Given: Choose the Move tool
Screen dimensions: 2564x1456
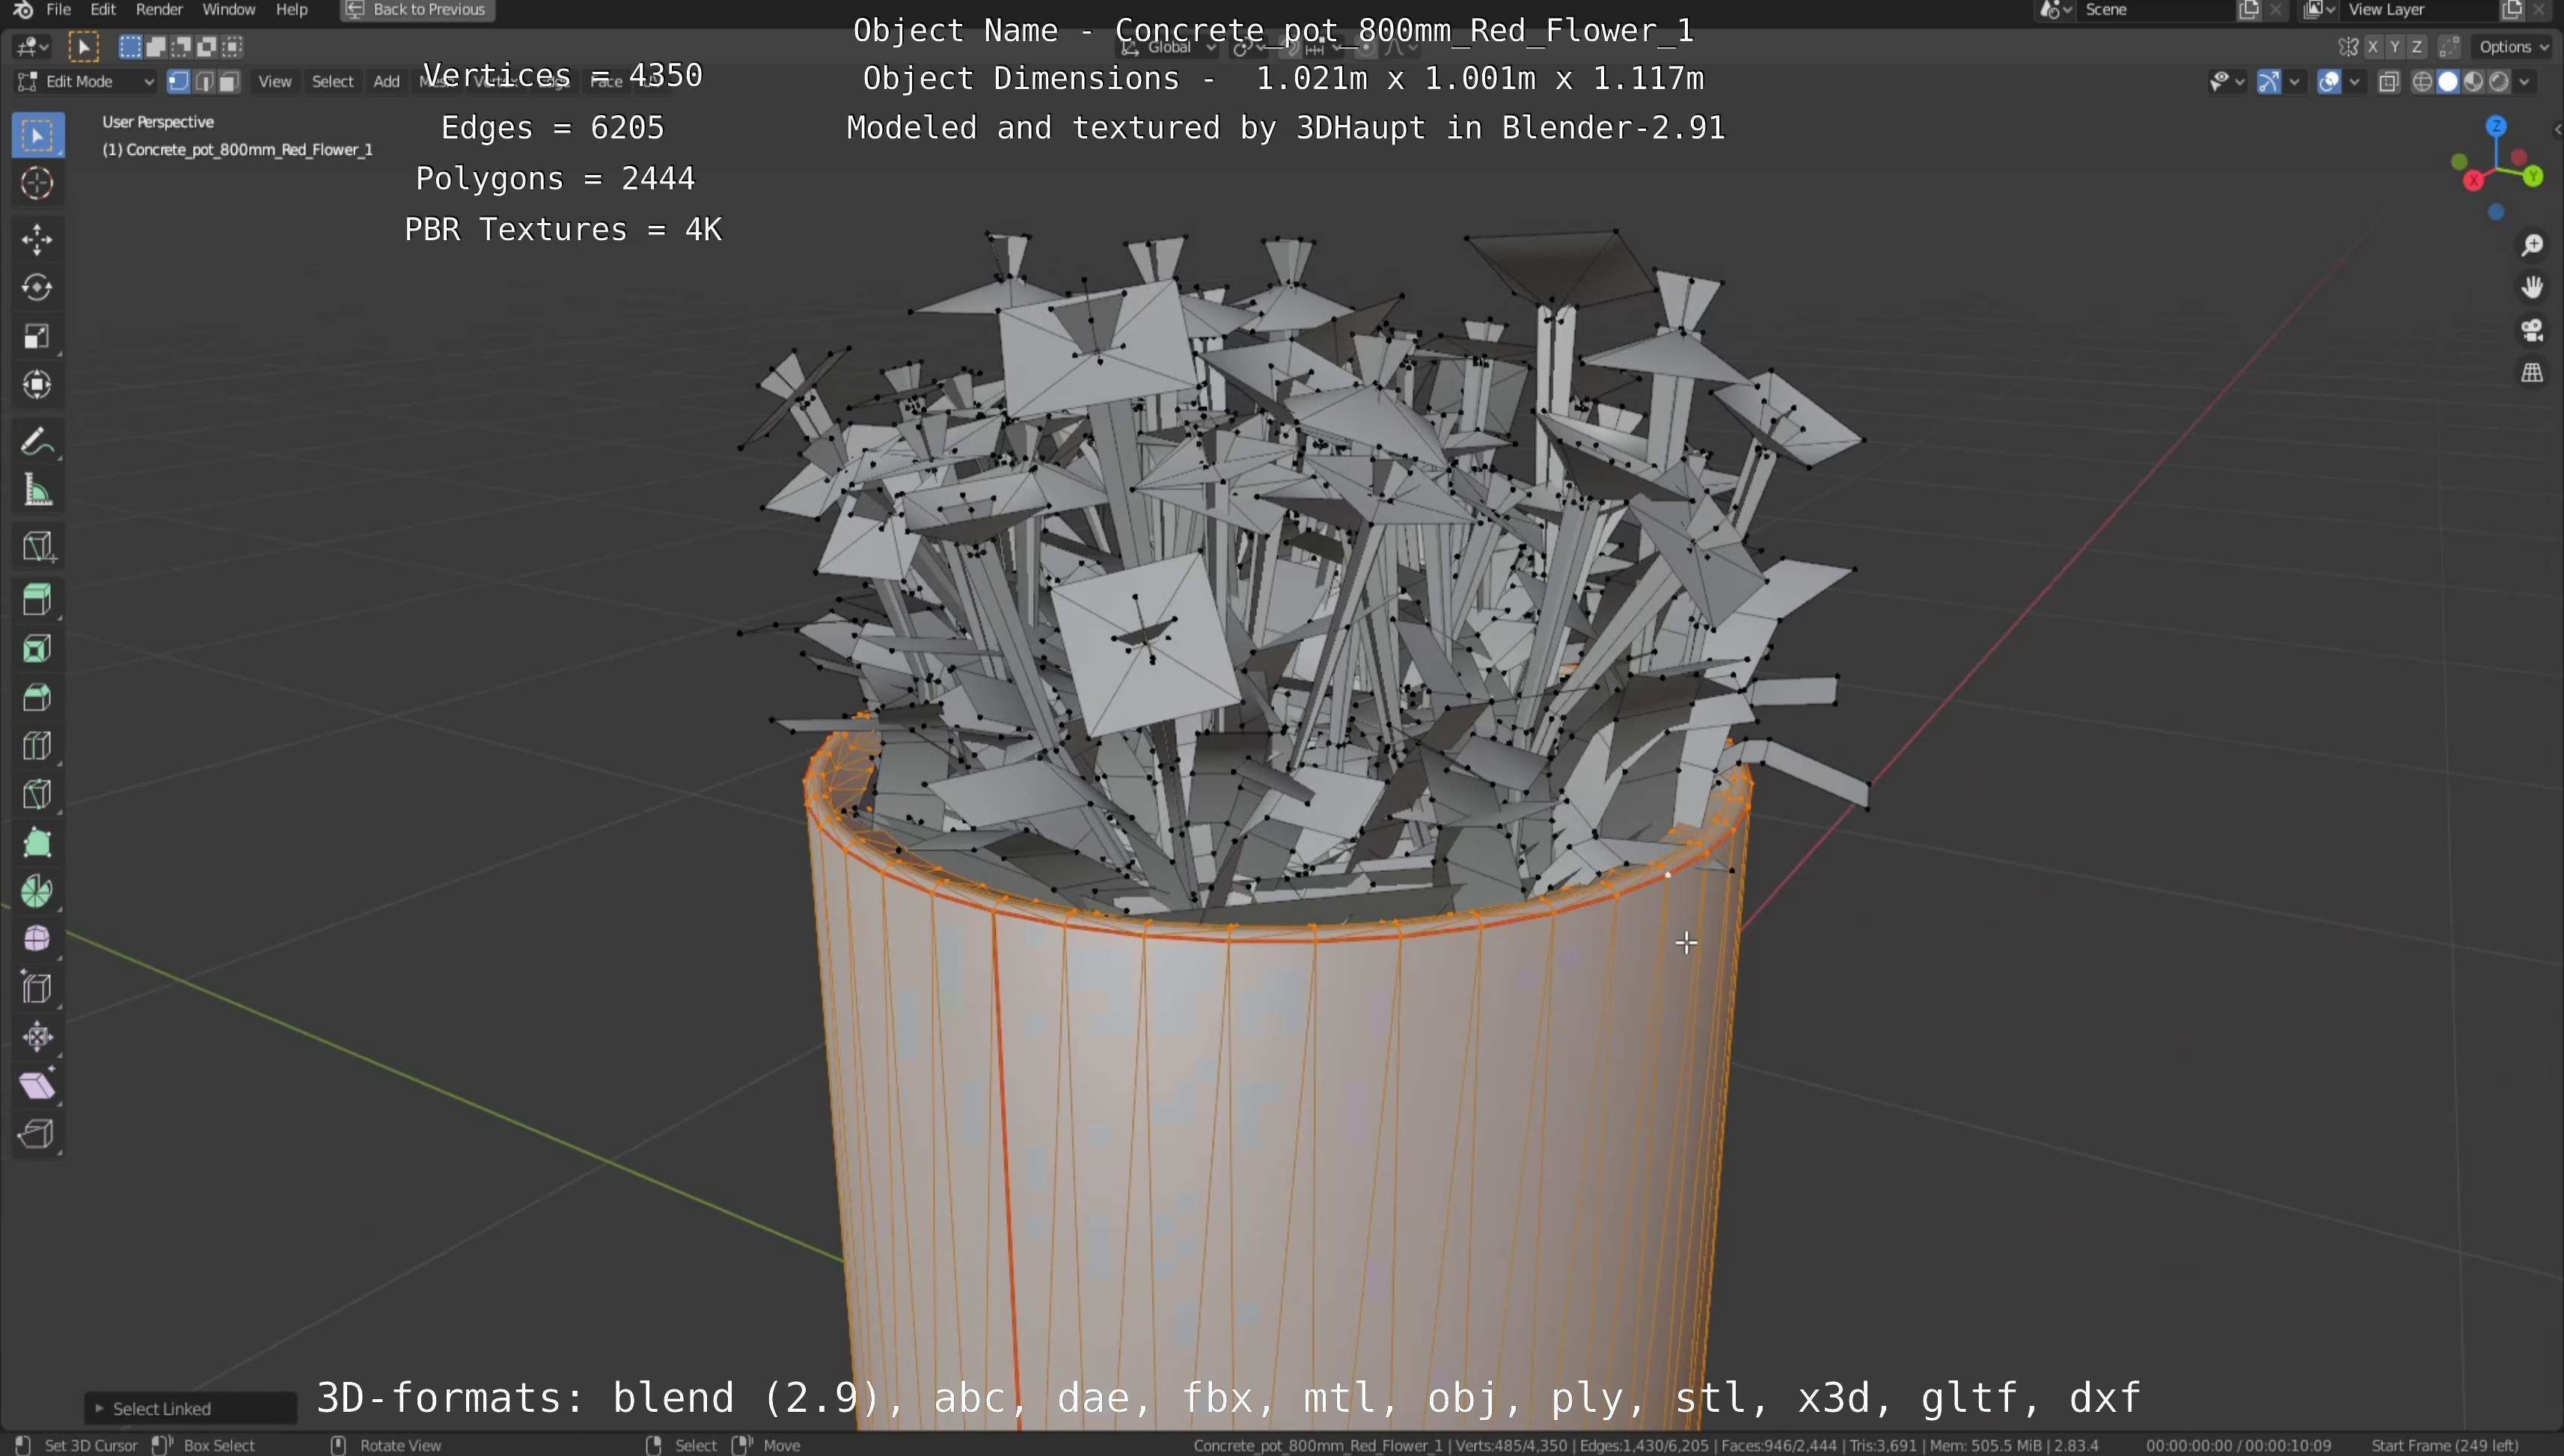Looking at the screenshot, I should (38, 240).
